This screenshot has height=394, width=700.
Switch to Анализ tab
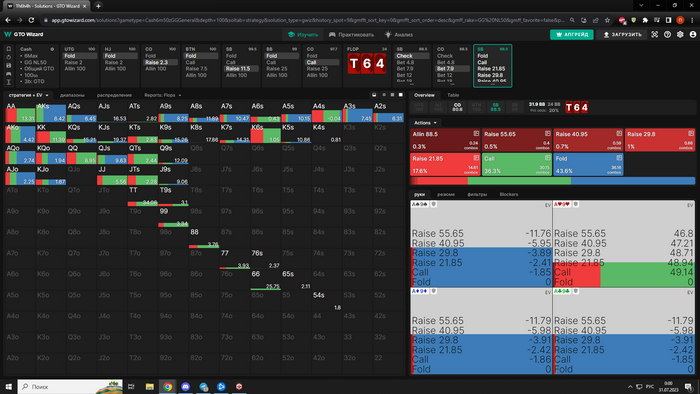[x=399, y=34]
